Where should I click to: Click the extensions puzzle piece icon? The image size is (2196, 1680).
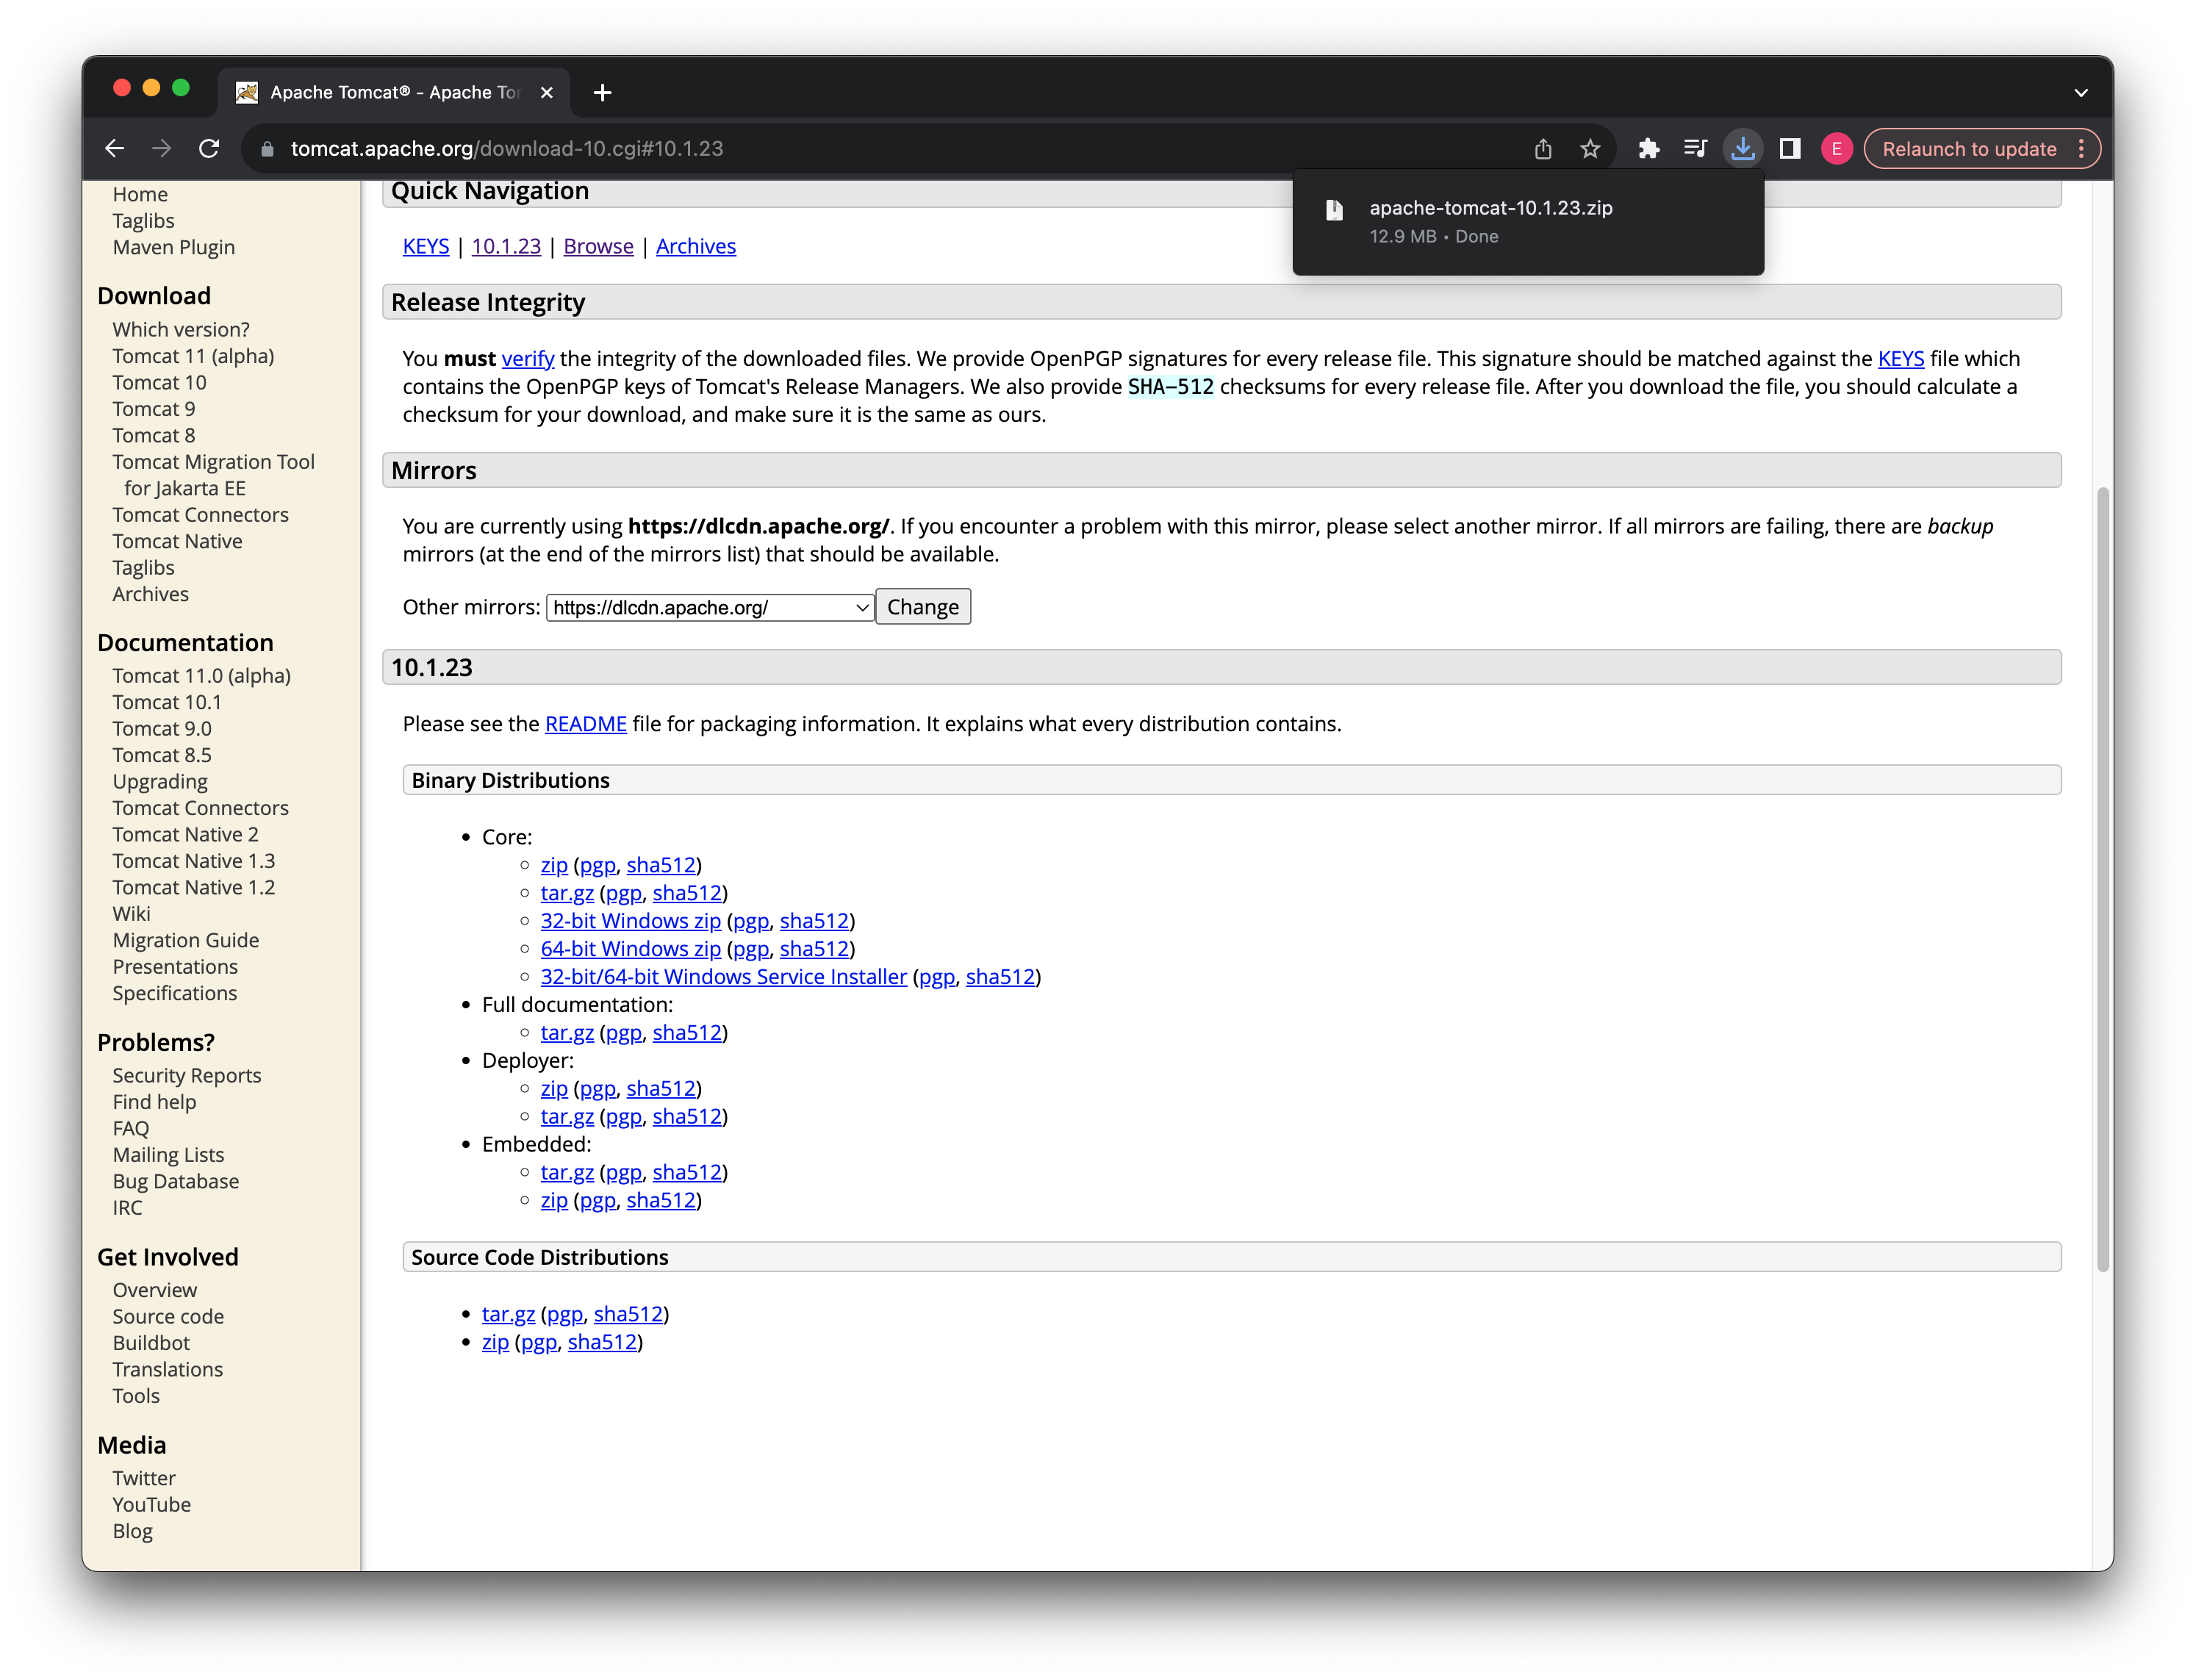pos(1648,148)
